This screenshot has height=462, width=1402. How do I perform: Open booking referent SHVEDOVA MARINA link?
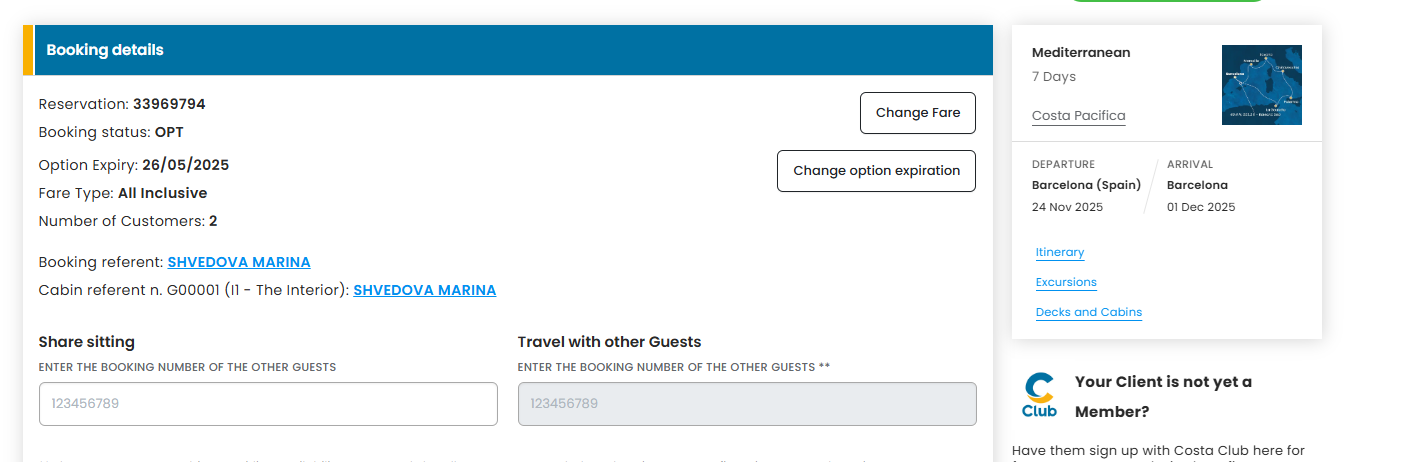239,262
